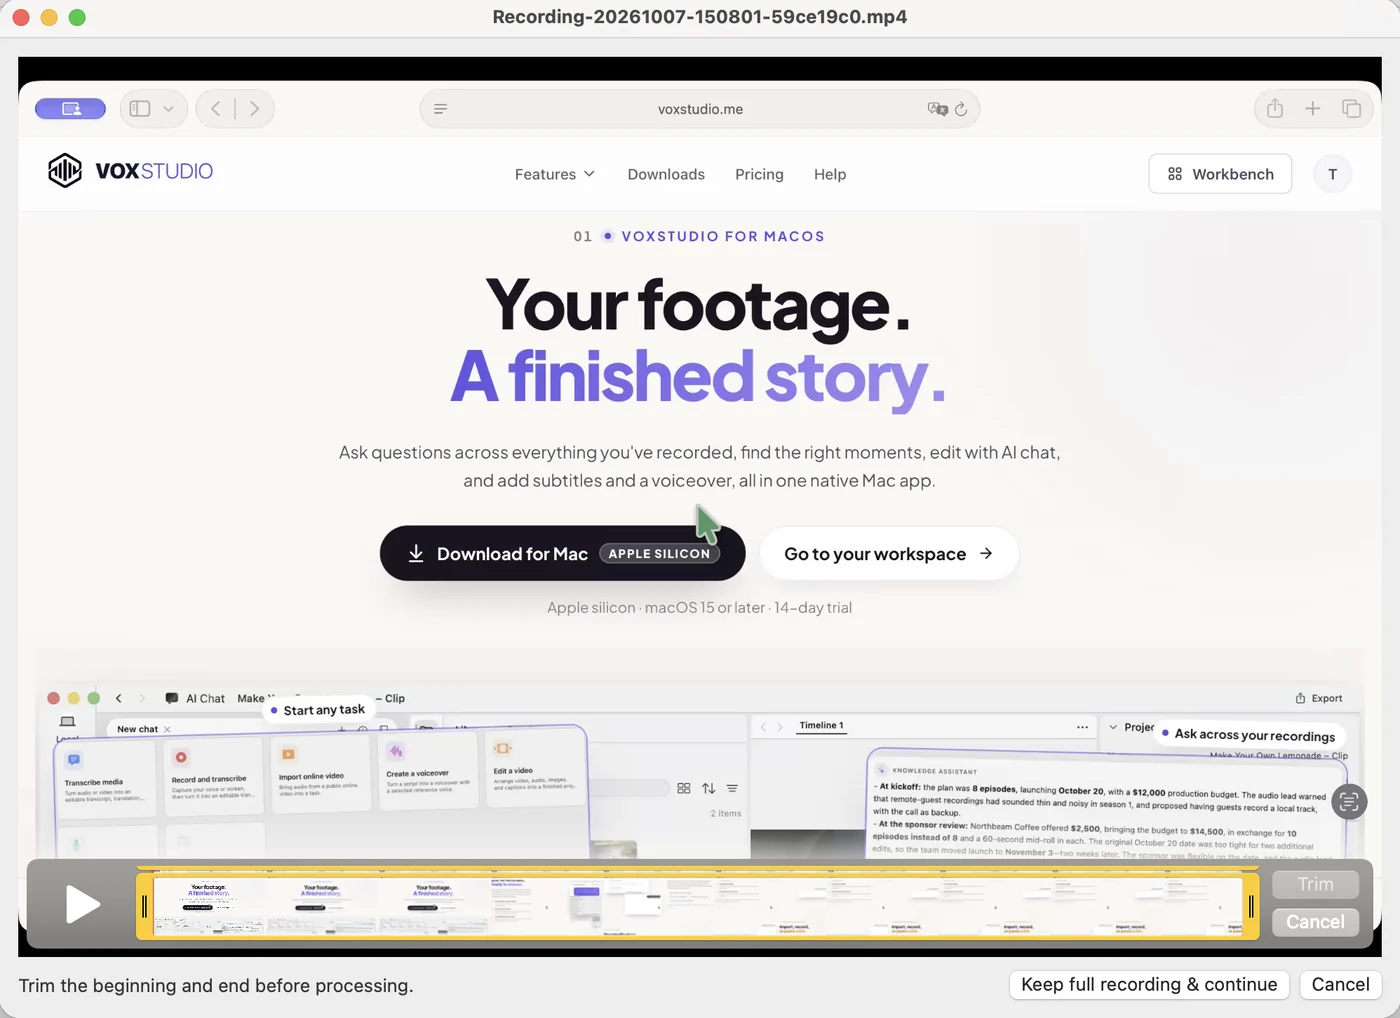Screen dimensions: 1400x1018
Task: Select the AI Chat tab in the app preview
Action: click(x=195, y=699)
